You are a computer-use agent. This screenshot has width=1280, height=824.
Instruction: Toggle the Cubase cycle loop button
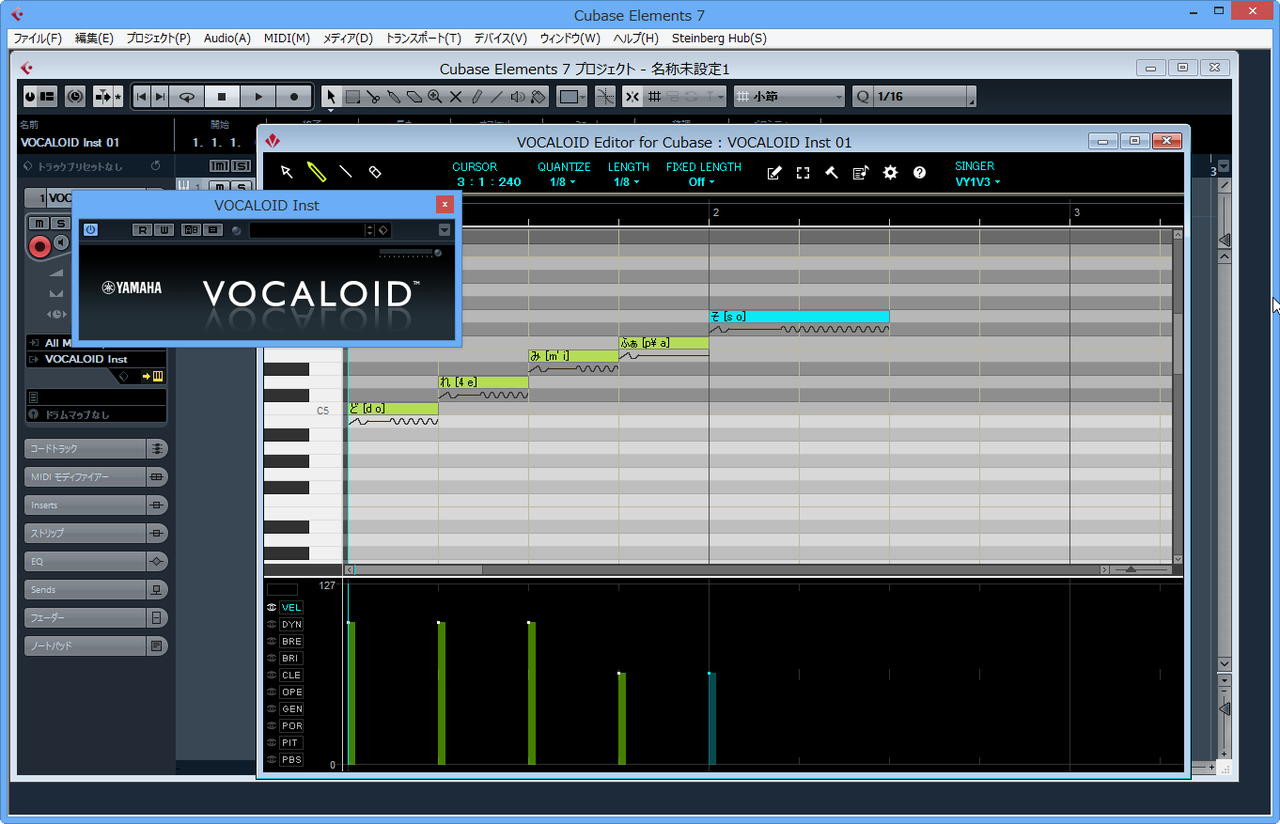pos(186,97)
